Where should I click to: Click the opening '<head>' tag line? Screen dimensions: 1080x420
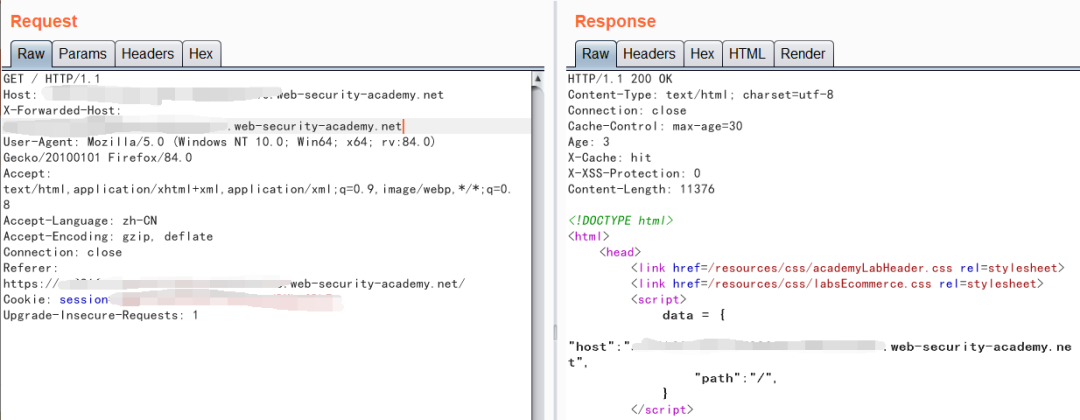(x=620, y=252)
